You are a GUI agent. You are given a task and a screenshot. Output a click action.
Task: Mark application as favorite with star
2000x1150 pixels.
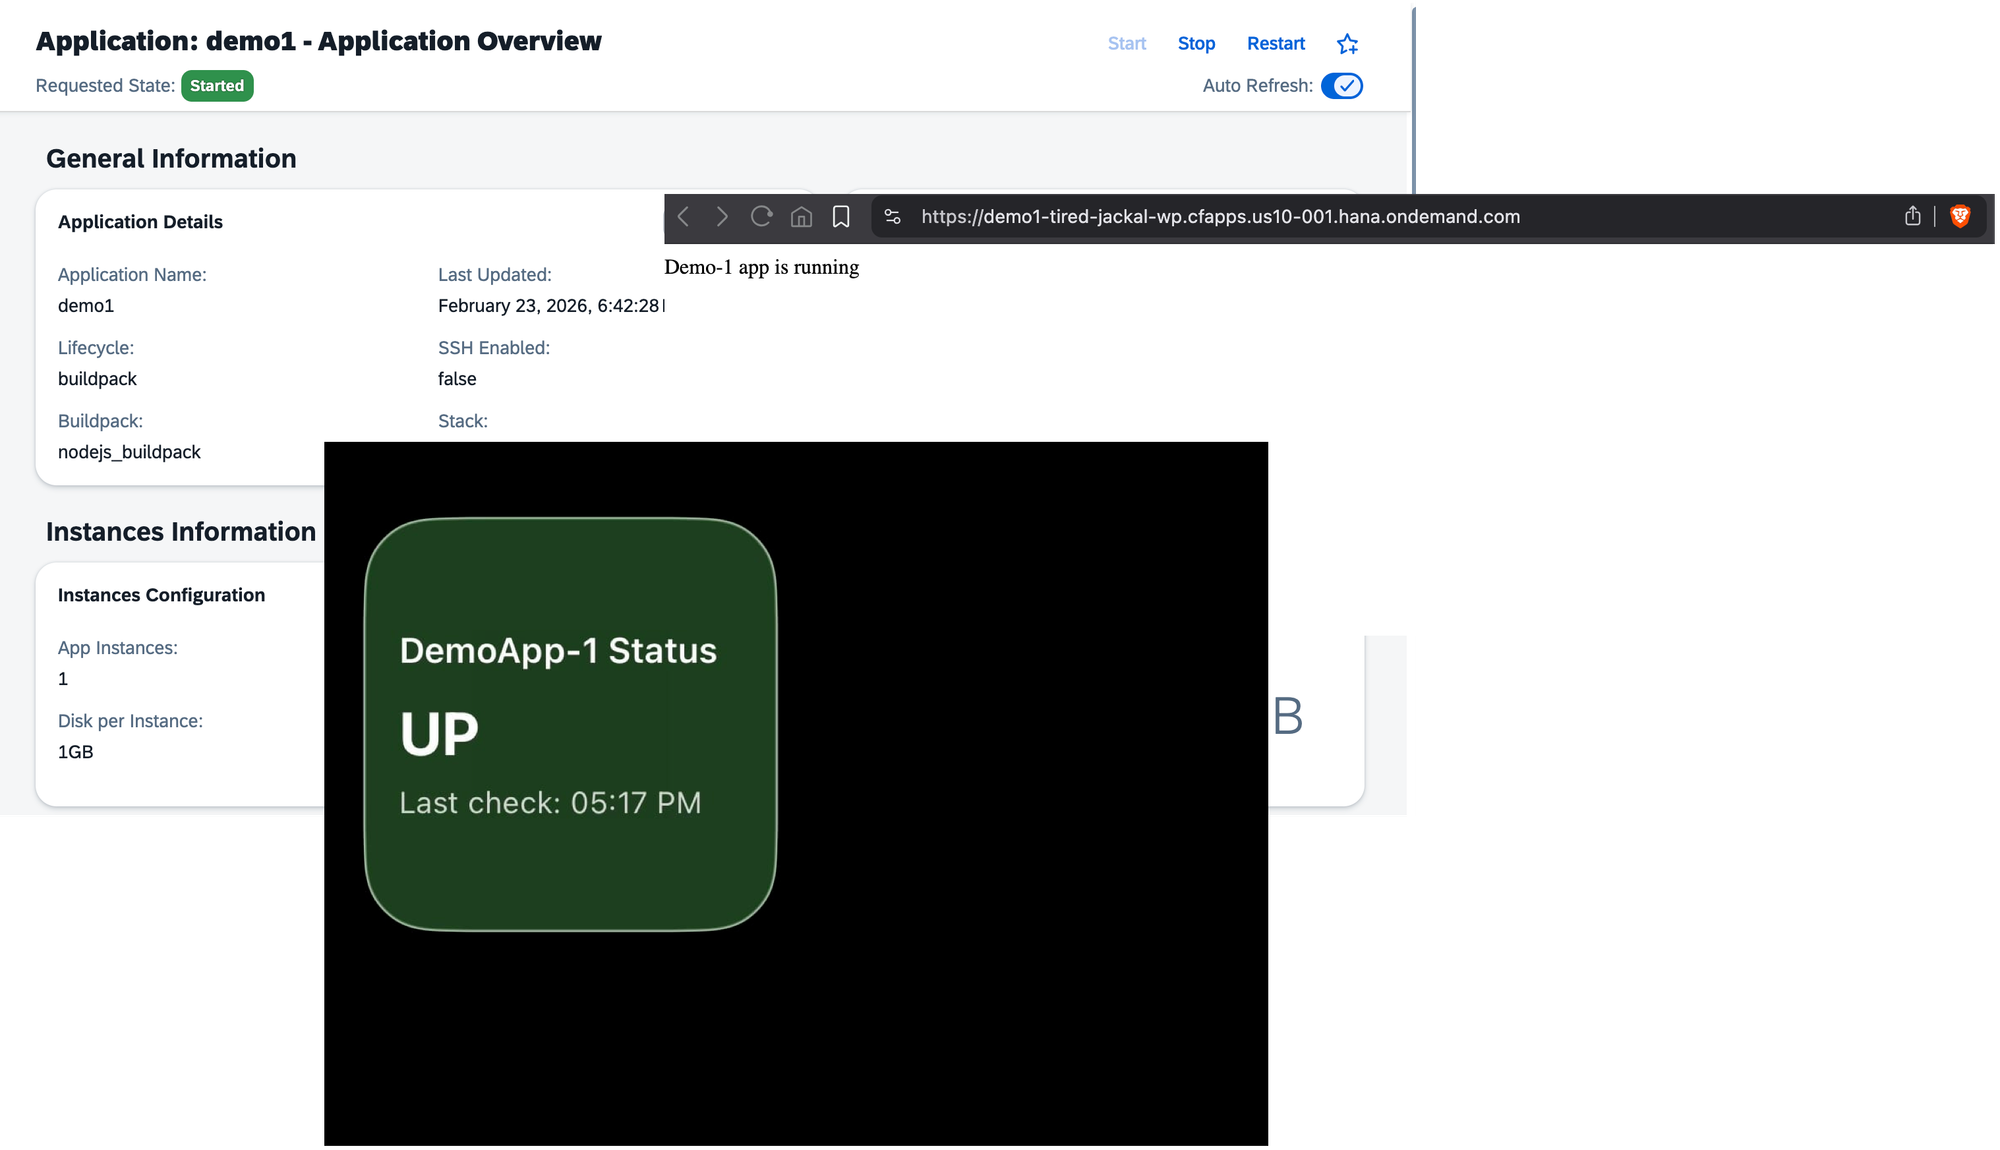1347,44
